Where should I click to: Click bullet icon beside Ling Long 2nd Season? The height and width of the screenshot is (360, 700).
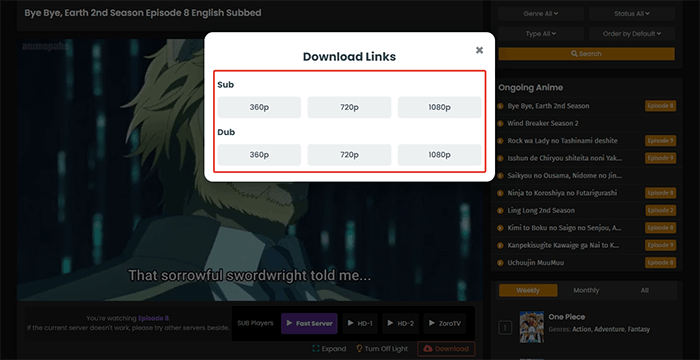click(x=500, y=210)
